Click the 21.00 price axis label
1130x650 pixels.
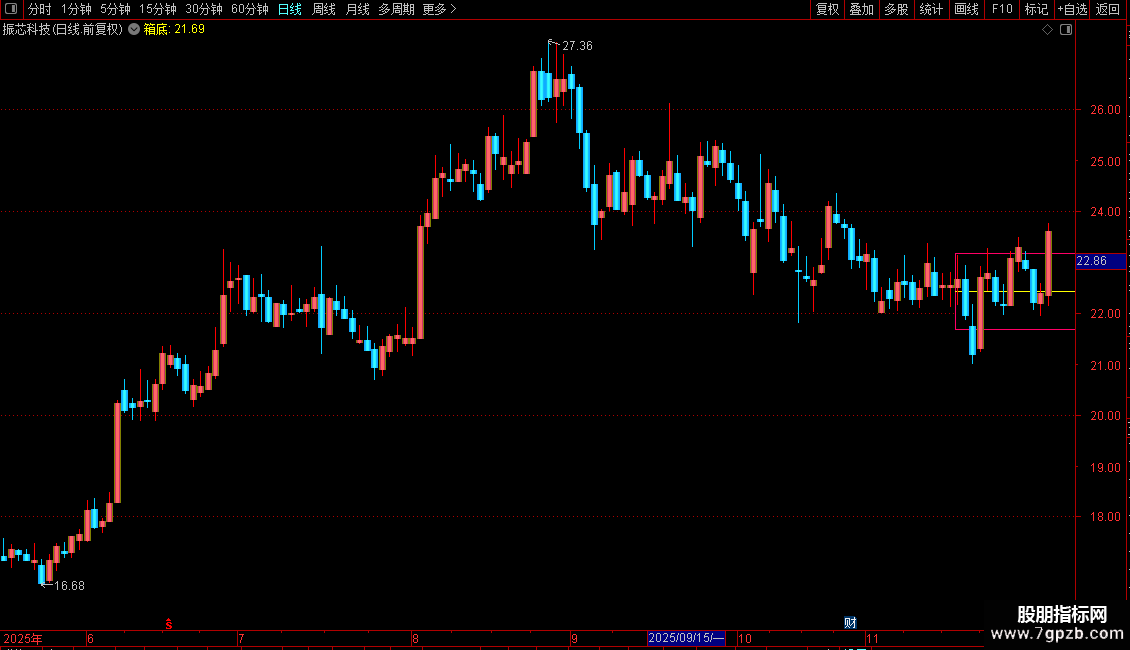pos(1105,366)
